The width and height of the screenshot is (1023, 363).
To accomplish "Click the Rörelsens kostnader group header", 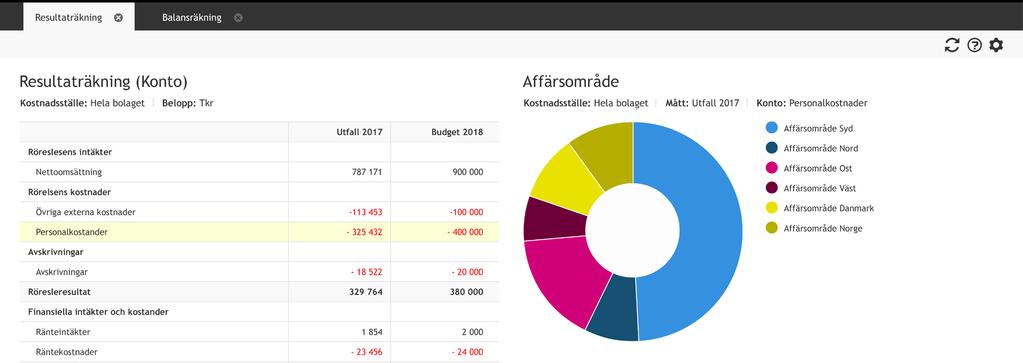I will (x=69, y=192).
